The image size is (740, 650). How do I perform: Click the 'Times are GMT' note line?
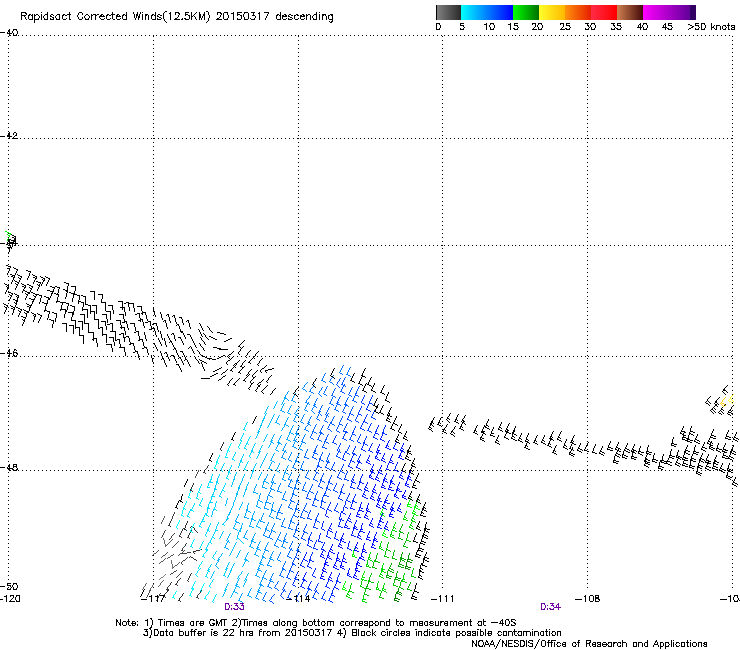click(315, 623)
